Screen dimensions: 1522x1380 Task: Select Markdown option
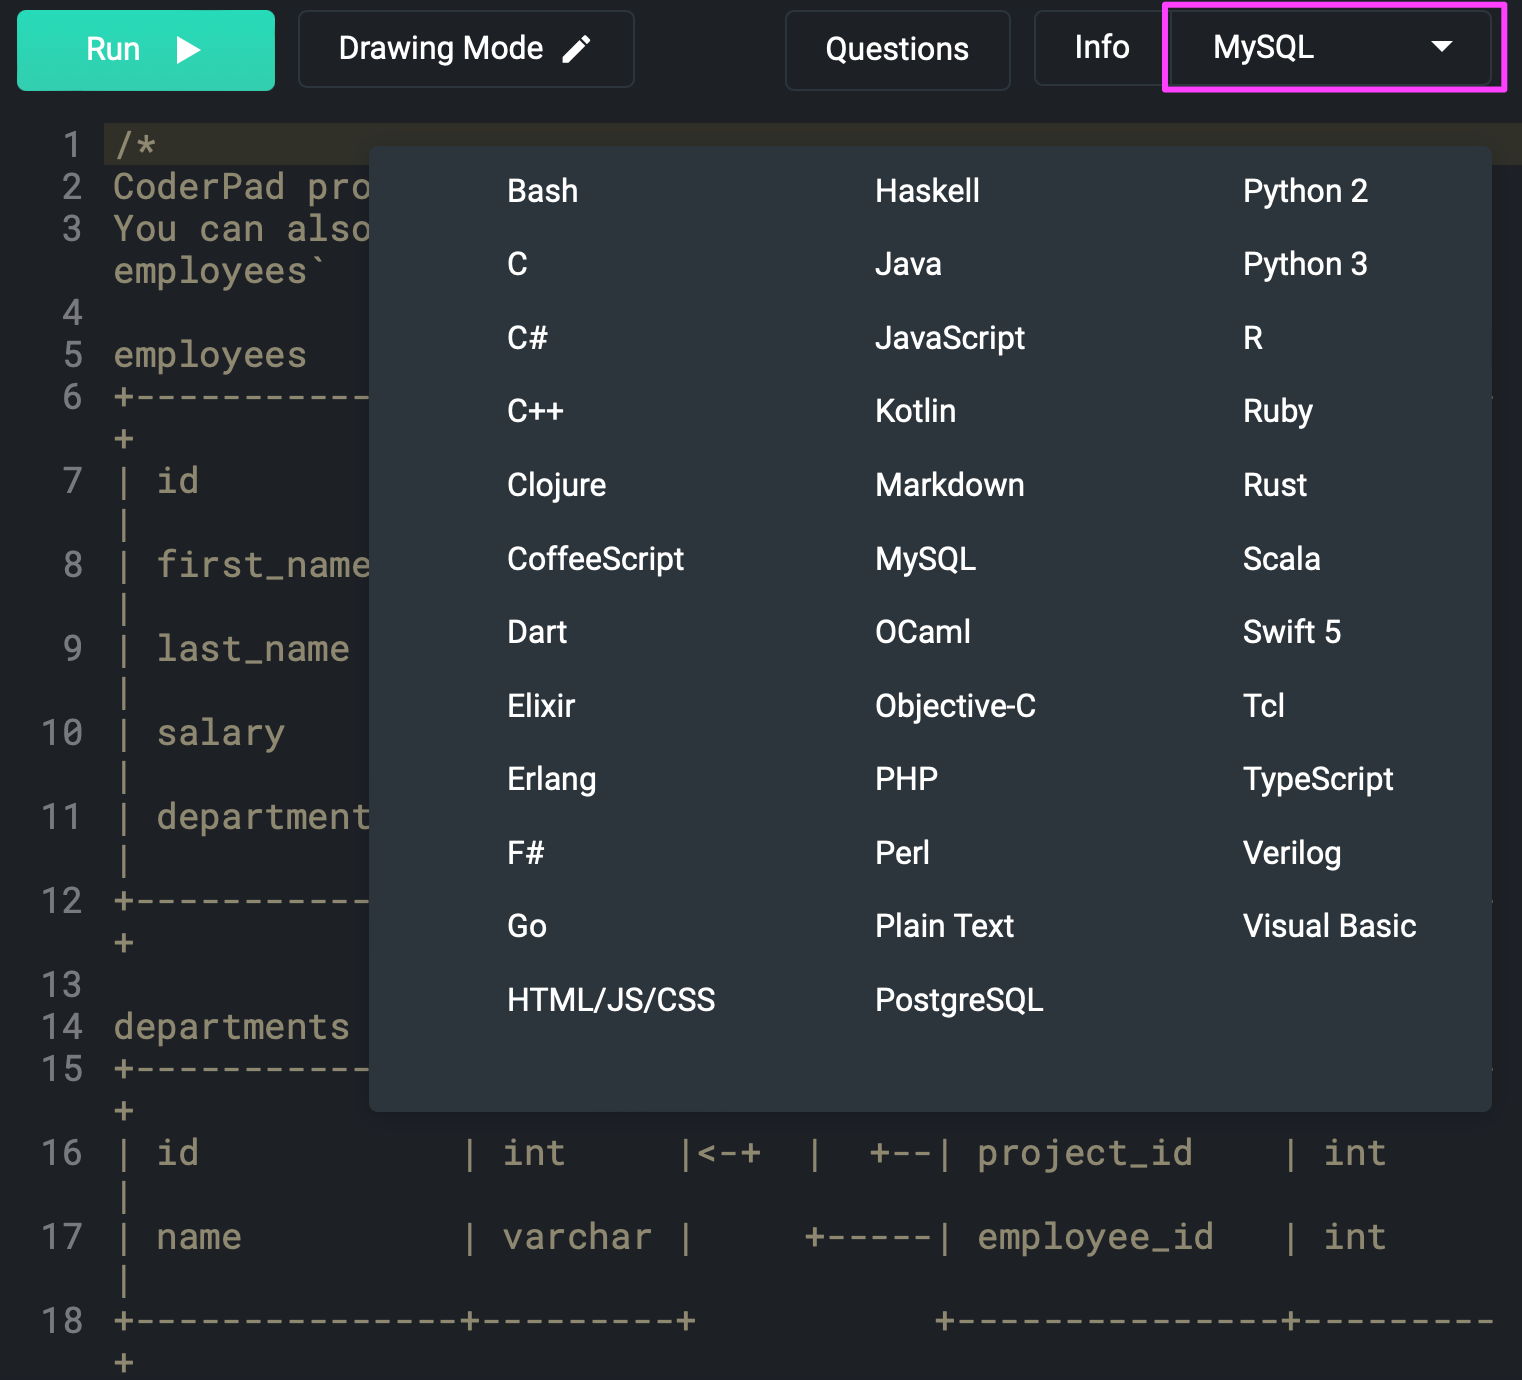(x=949, y=485)
